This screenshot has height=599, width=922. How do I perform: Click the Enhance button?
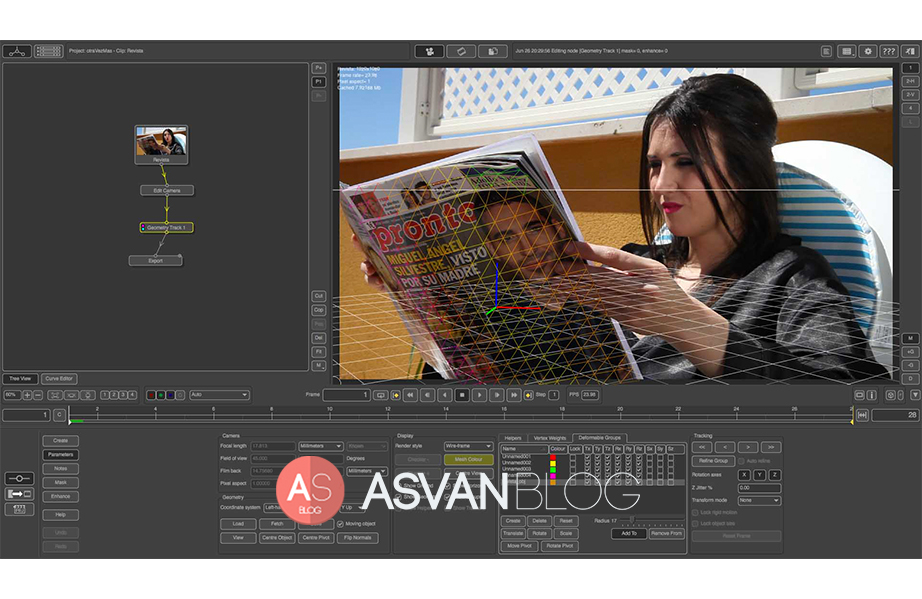coord(61,497)
